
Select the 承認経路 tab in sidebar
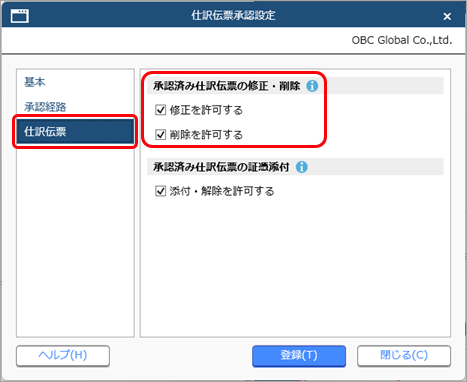[75, 107]
